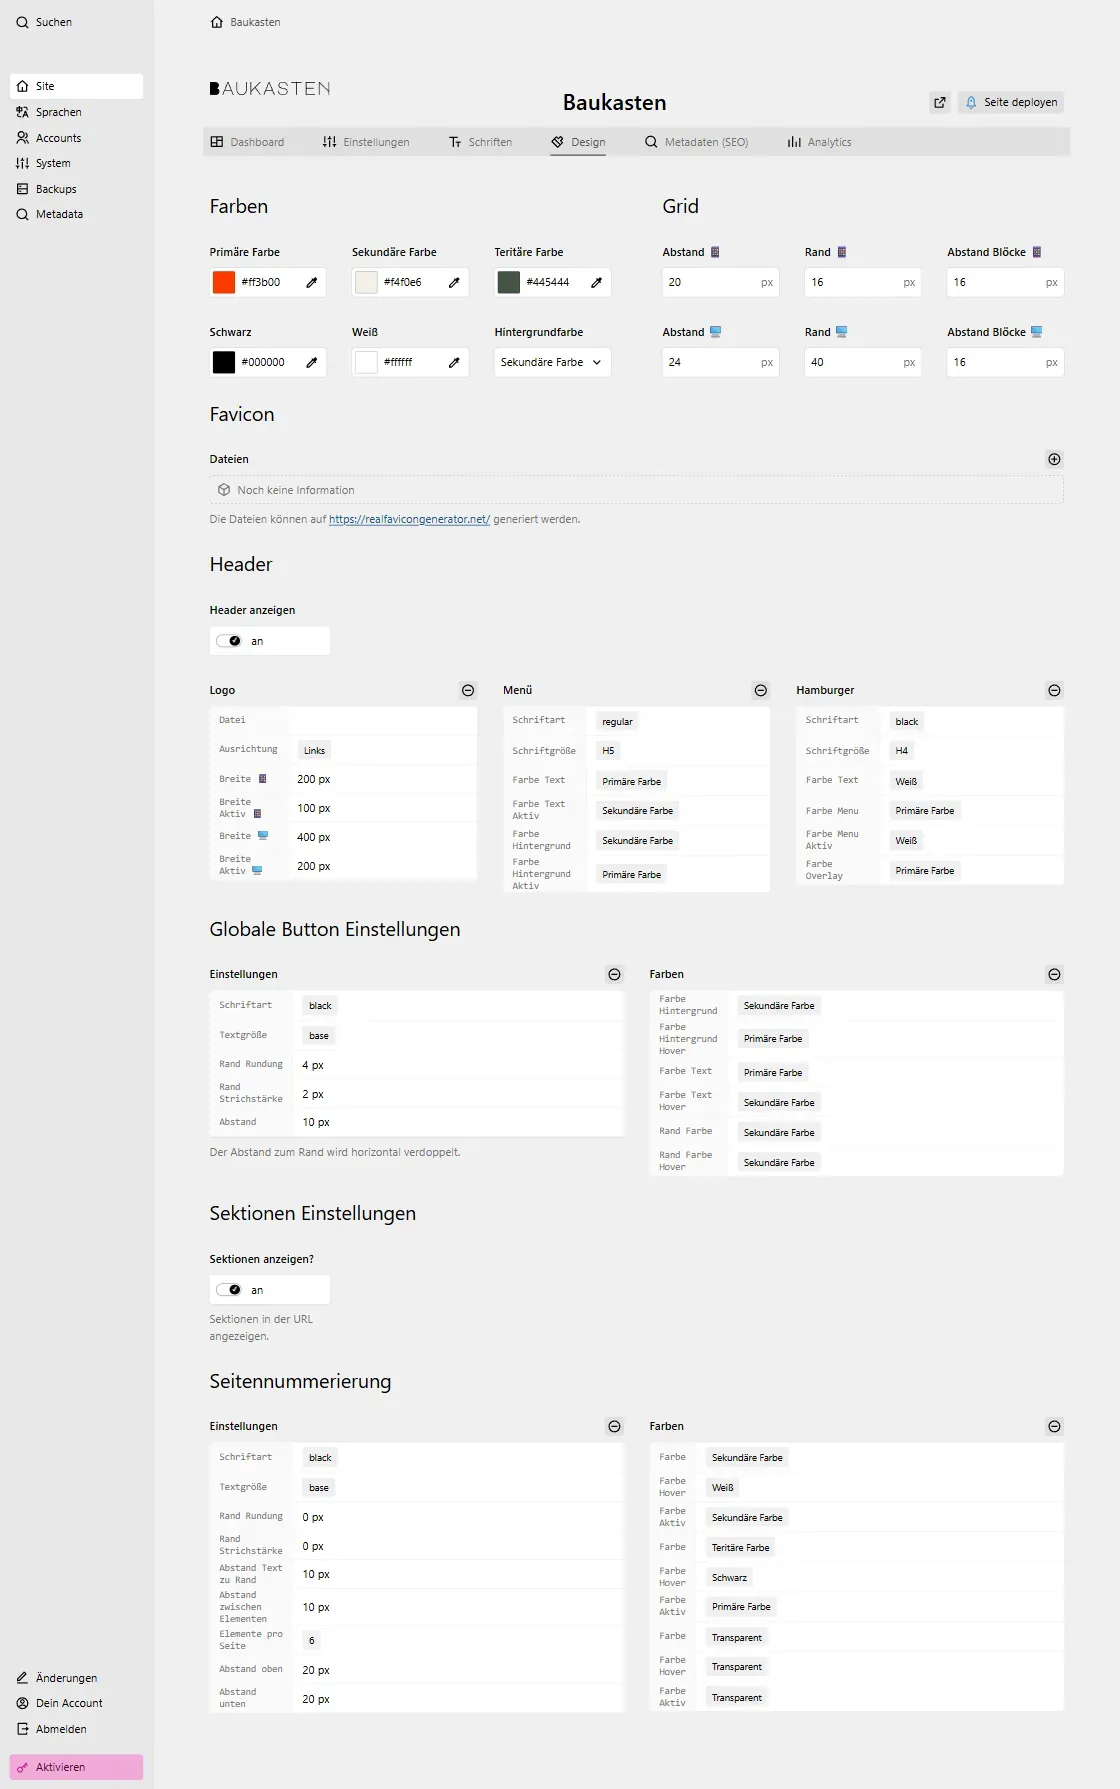1120x1789 pixels.
Task: Click the Sekundäre Farbe color swatch
Action: pyautogui.click(x=366, y=282)
